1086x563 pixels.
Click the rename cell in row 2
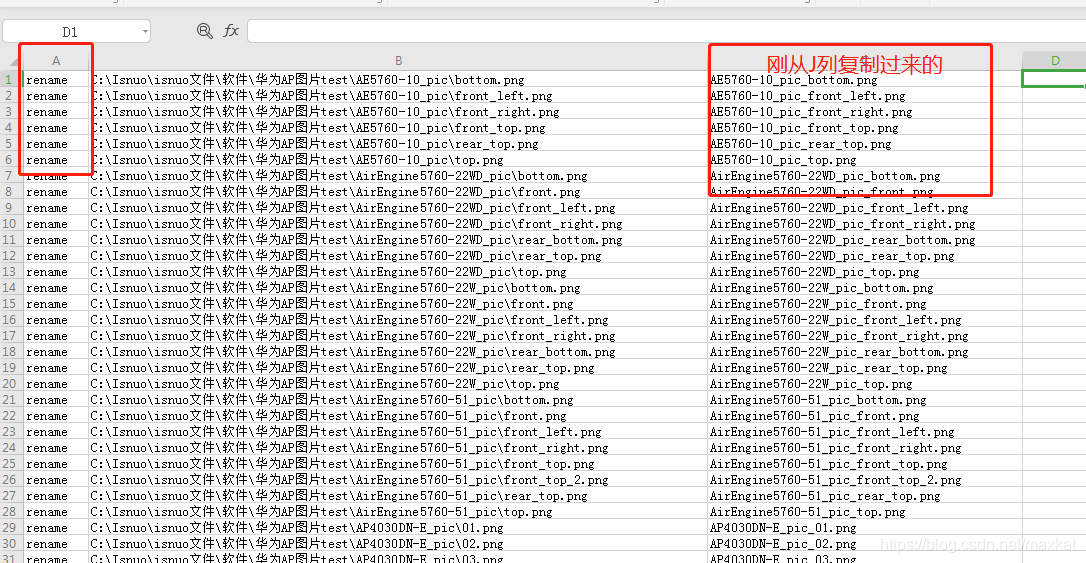(x=56, y=96)
